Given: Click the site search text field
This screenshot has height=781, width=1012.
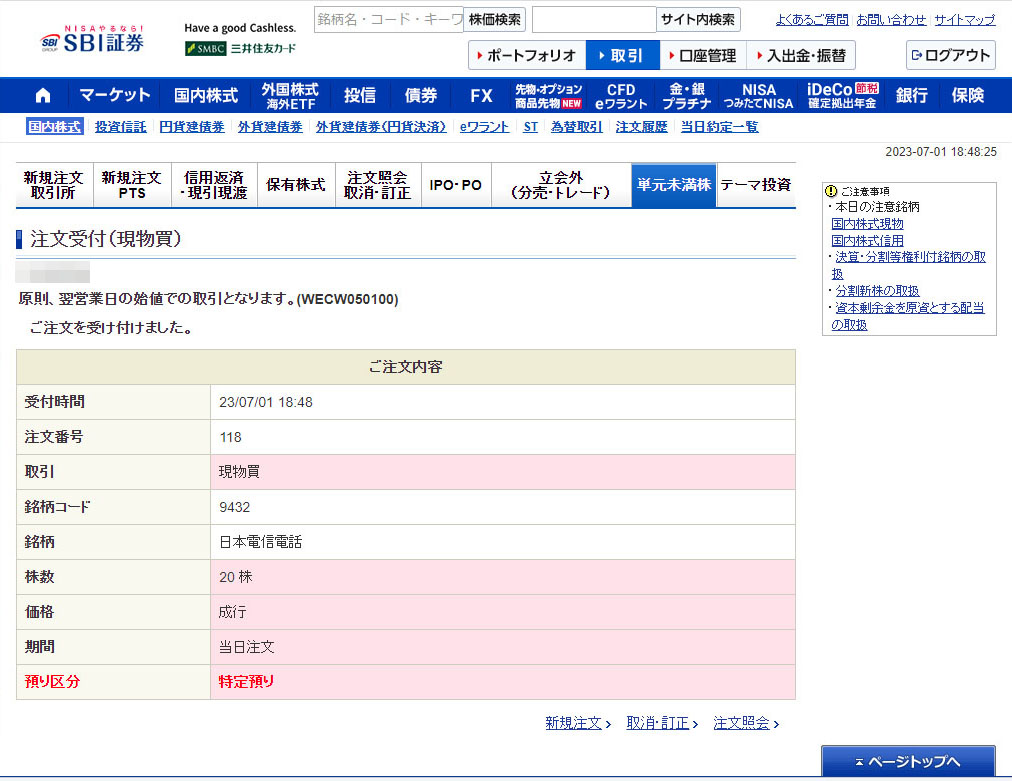Looking at the screenshot, I should tap(593, 20).
